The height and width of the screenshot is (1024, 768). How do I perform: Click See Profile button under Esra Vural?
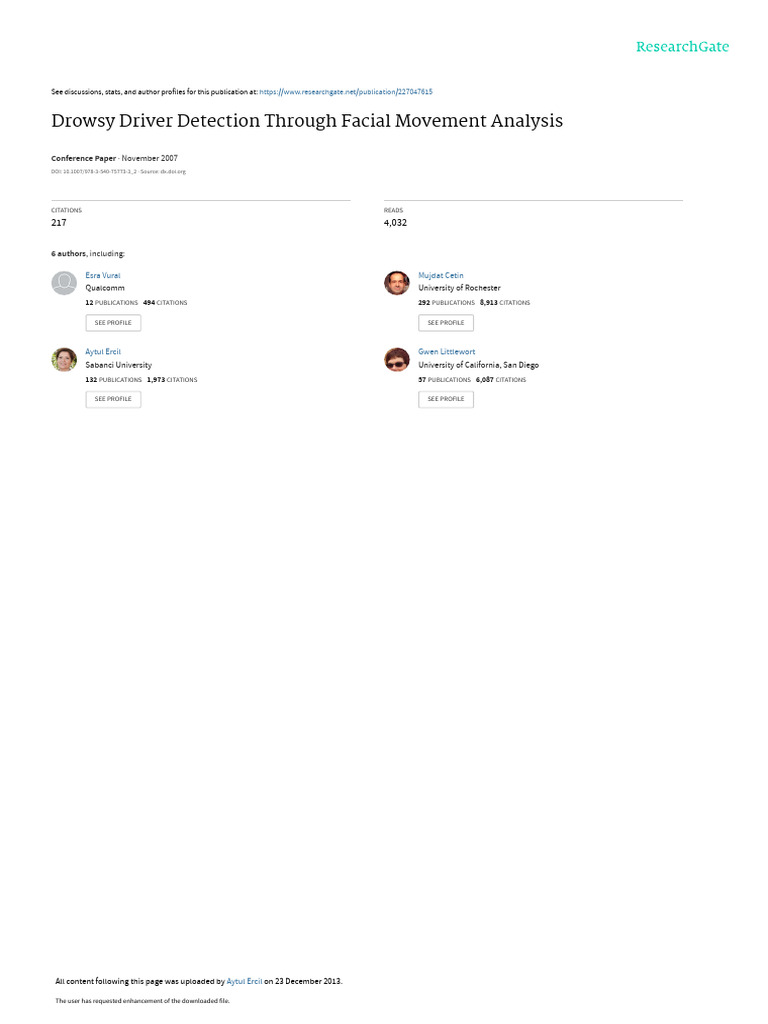point(113,323)
